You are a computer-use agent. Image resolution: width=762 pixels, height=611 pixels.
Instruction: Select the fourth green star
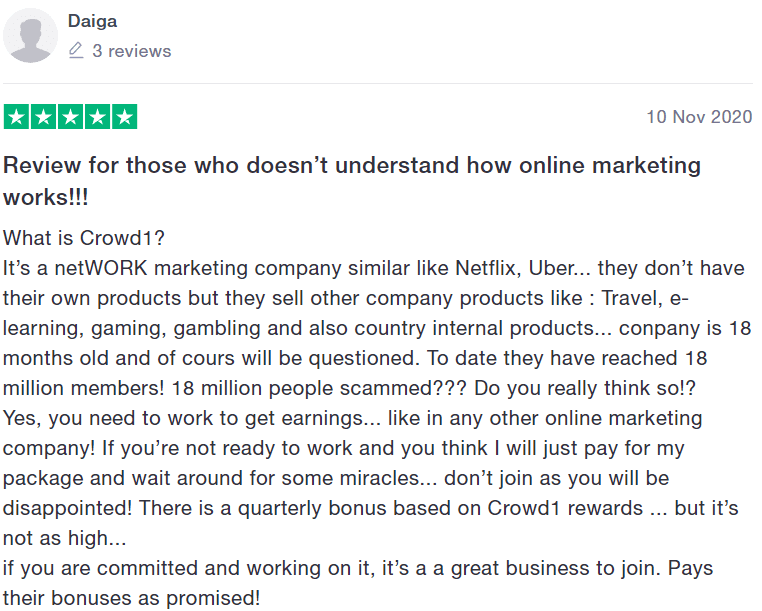[x=98, y=117]
